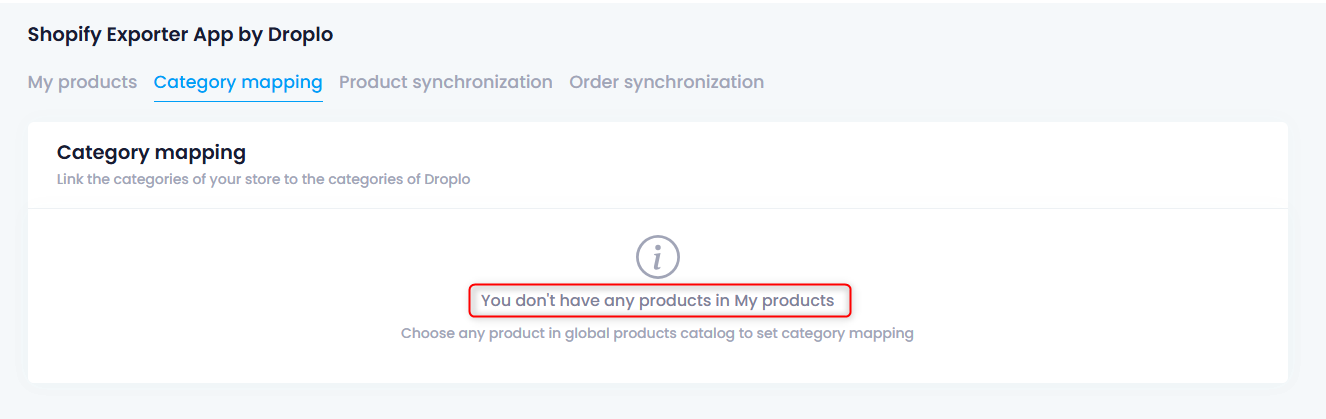Click the words My products inside the empty message

coord(784,300)
